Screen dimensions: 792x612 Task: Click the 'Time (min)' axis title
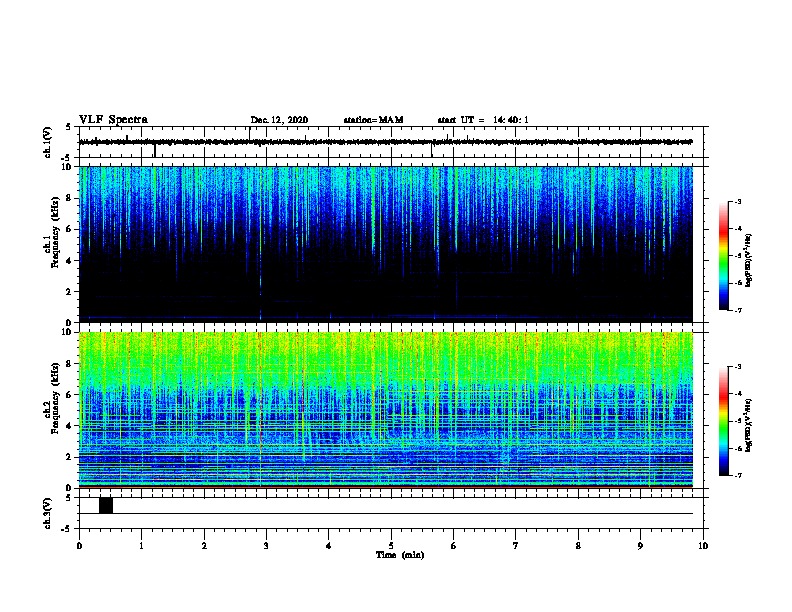pos(400,555)
